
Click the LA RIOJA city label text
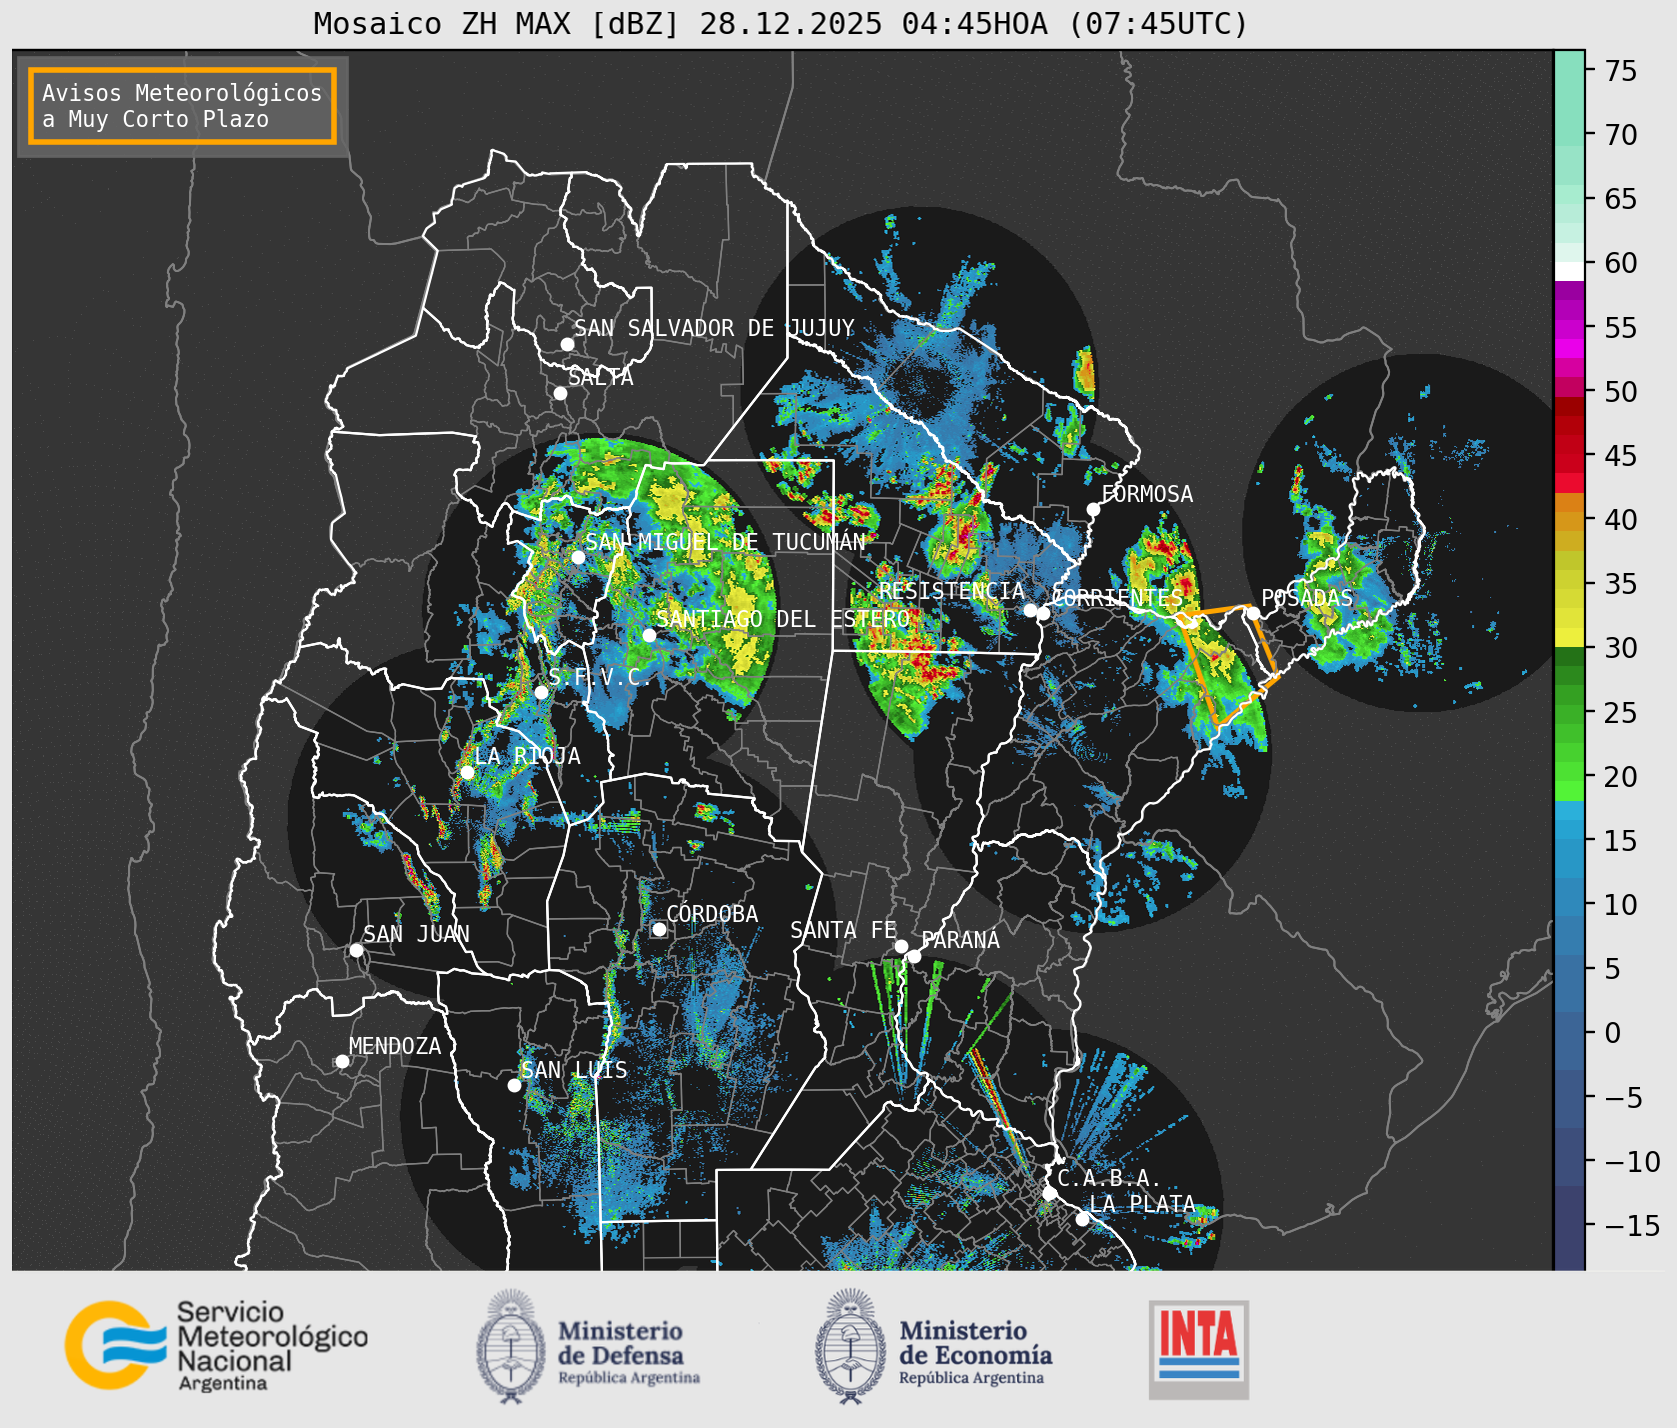click(x=527, y=756)
